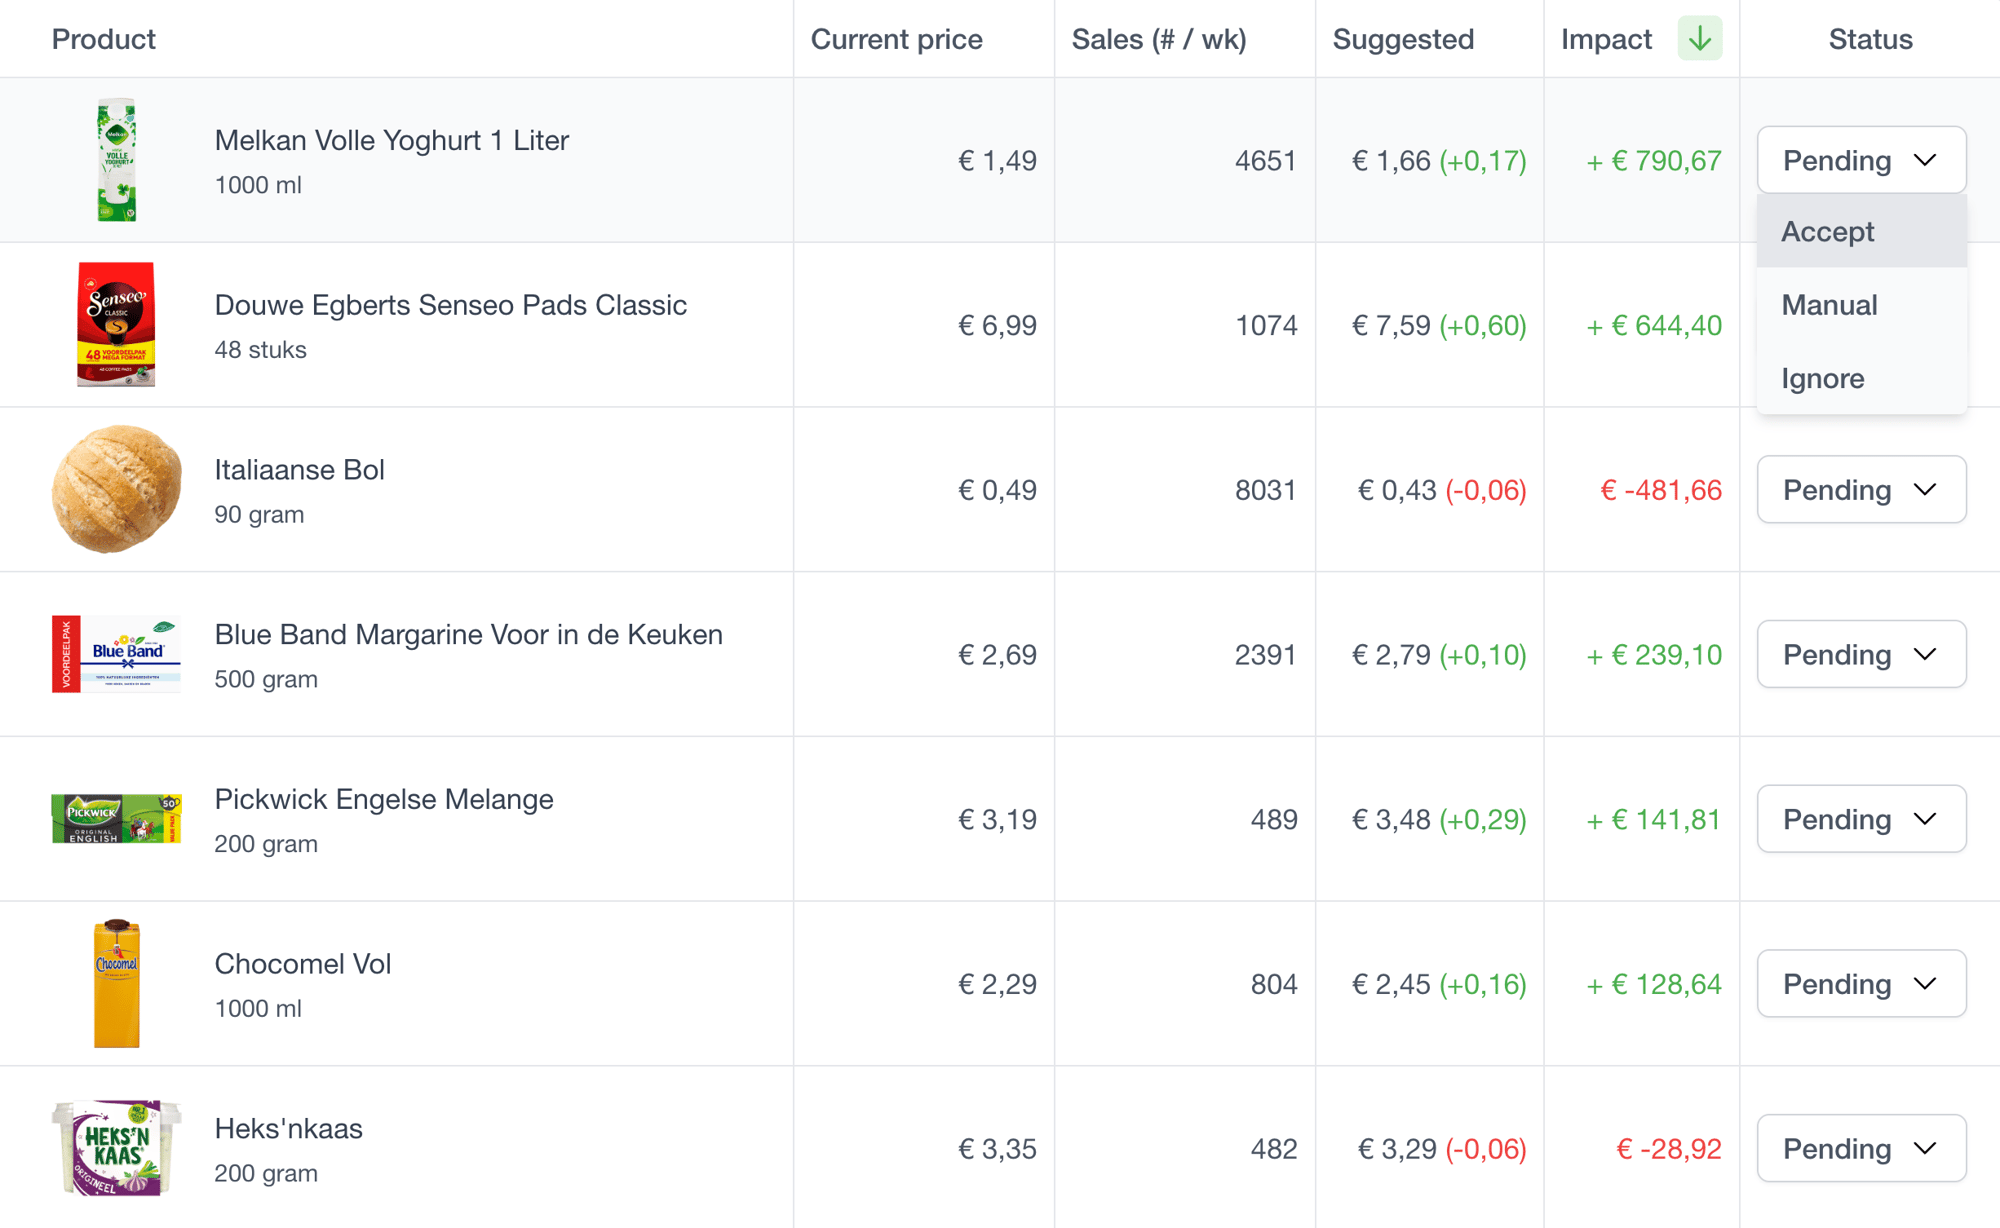The height and width of the screenshot is (1228, 2000).
Task: Click the 90 gram size label
Action: (x=259, y=514)
